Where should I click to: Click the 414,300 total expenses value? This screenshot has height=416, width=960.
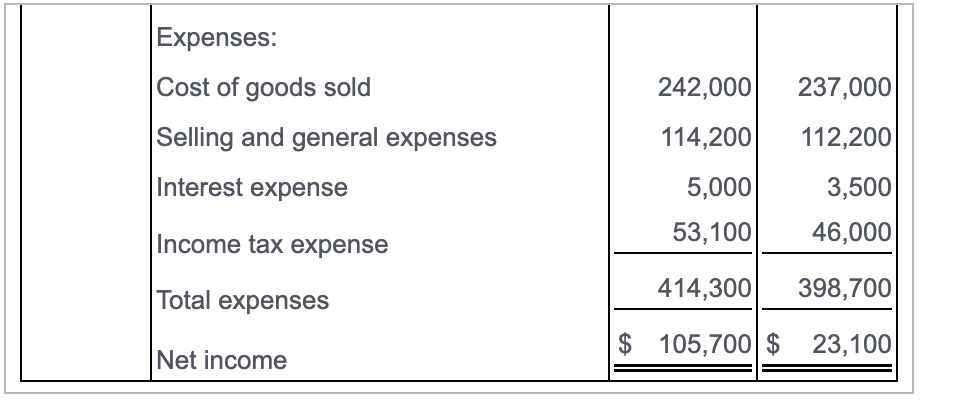click(x=705, y=287)
